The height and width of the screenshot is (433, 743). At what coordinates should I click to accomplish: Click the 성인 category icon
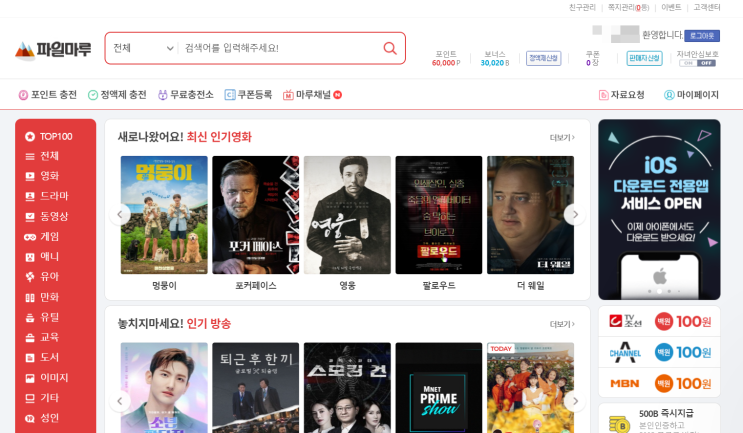30,418
